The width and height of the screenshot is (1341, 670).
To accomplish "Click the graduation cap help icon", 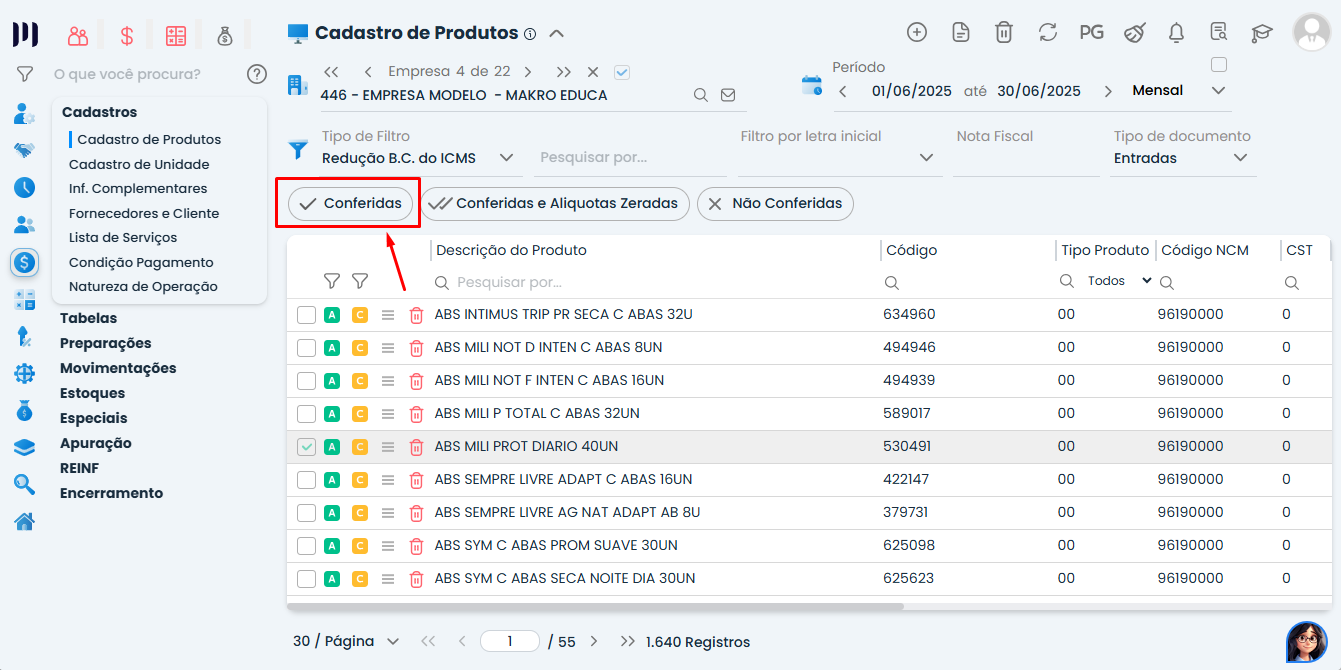I will [x=1261, y=33].
